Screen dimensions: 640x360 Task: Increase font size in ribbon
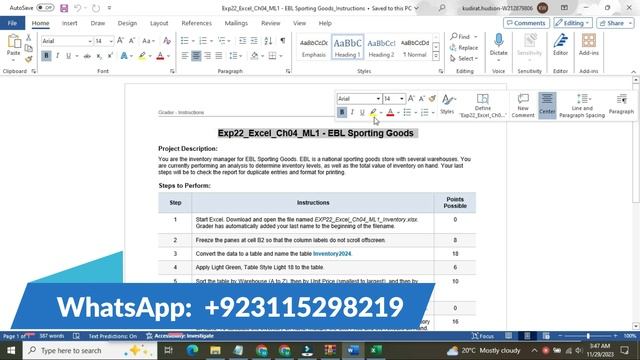click(120, 41)
